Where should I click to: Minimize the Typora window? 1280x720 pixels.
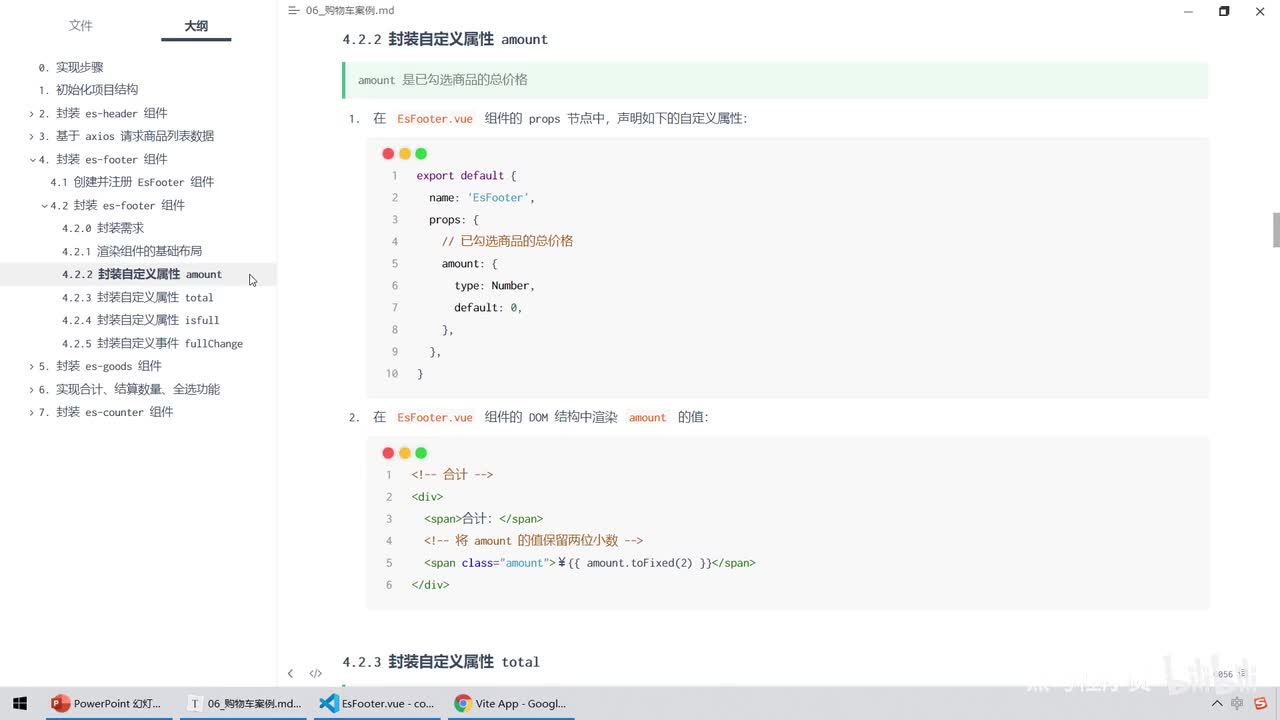[x=1188, y=11]
